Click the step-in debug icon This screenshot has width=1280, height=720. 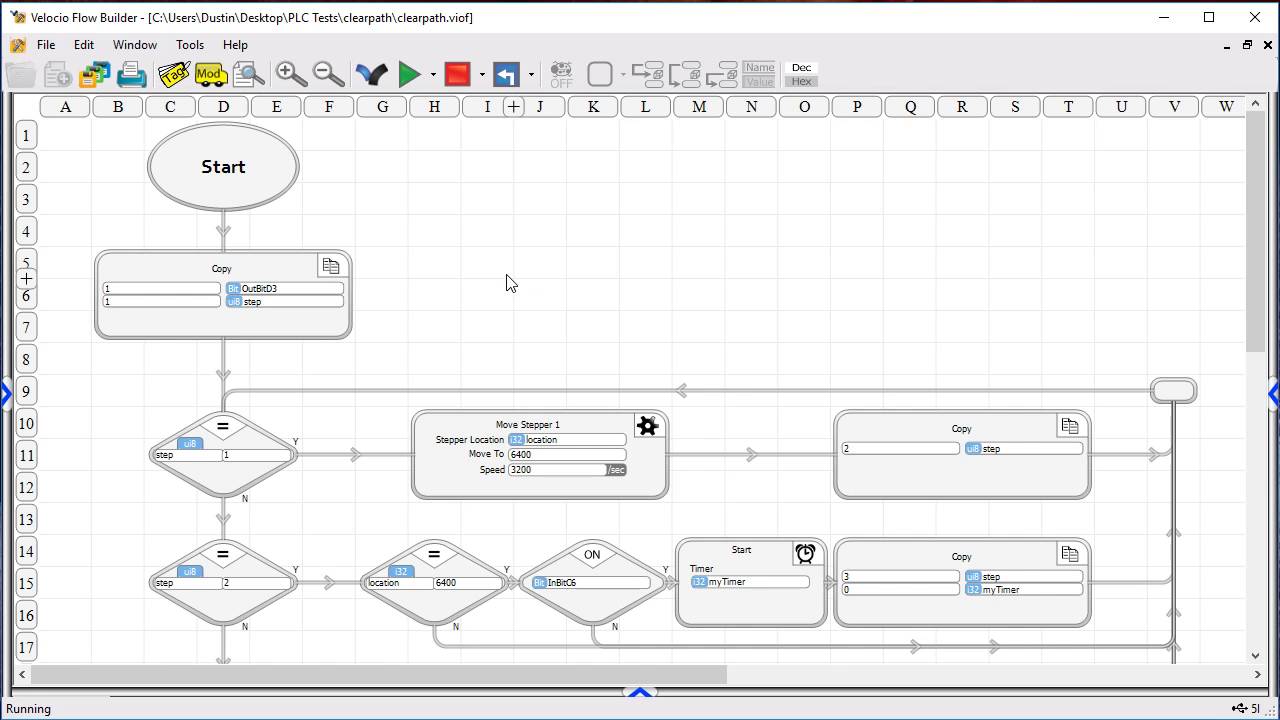648,74
